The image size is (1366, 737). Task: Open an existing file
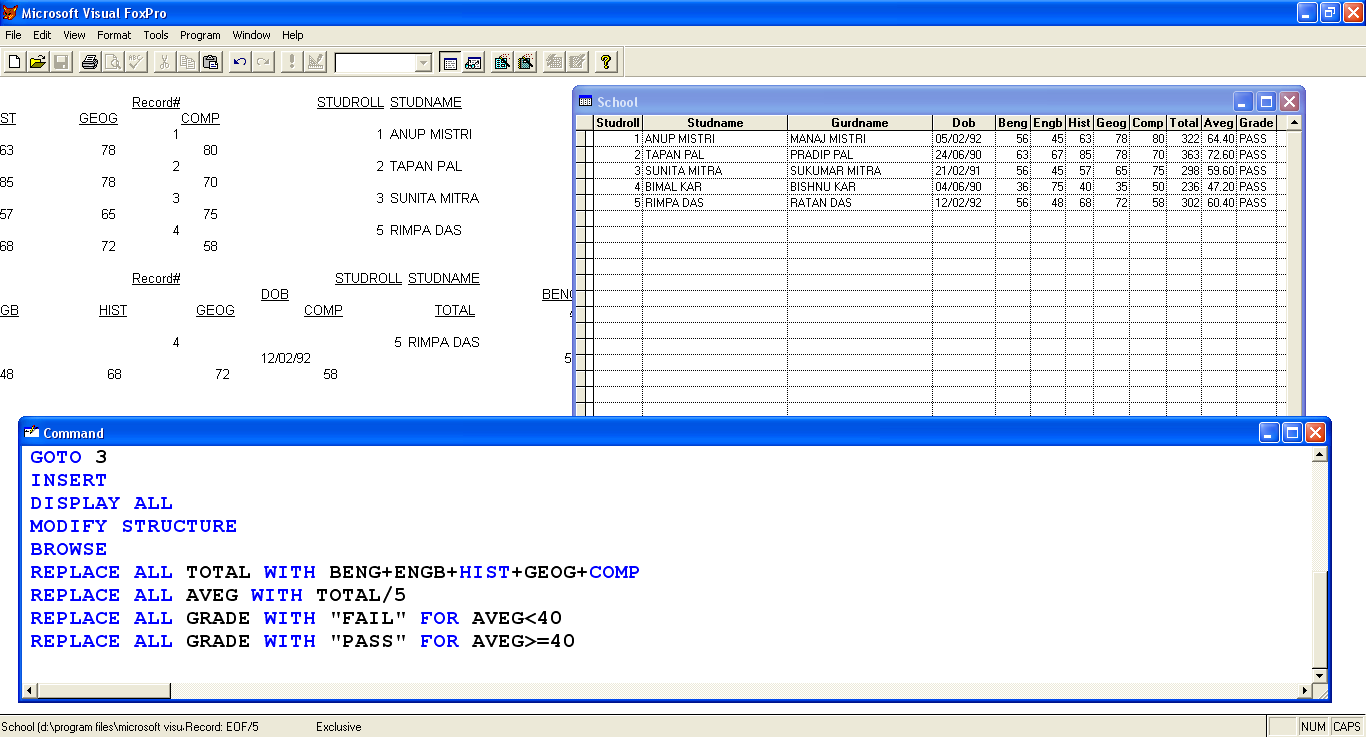pyautogui.click(x=38, y=61)
